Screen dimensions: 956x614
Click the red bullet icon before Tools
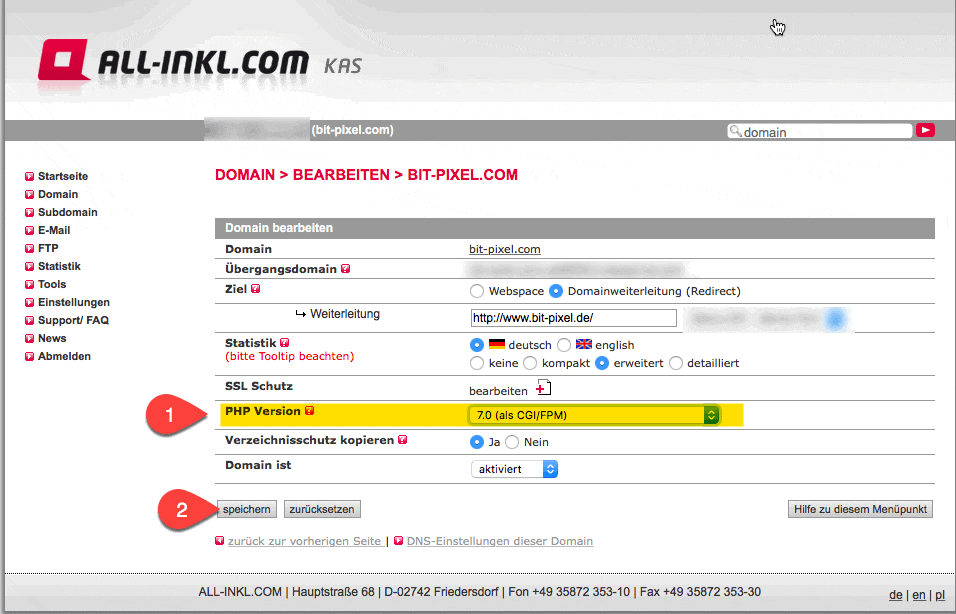tap(29, 285)
